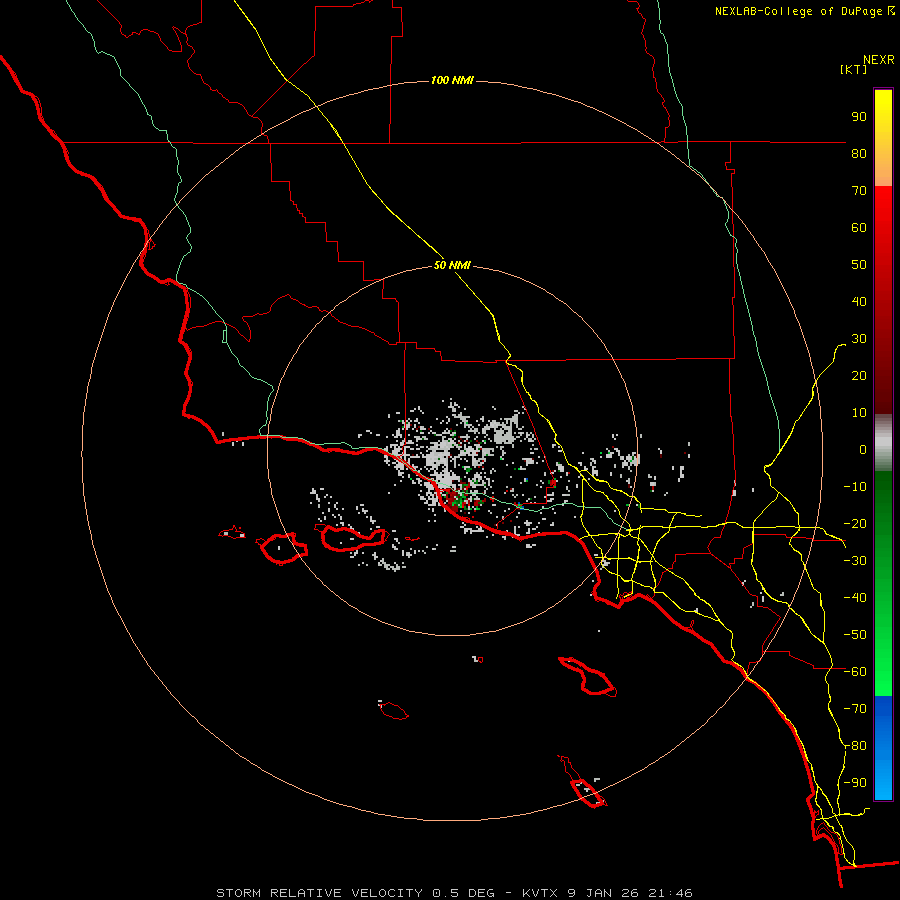Click the bright green segment of the color bar

883,584
